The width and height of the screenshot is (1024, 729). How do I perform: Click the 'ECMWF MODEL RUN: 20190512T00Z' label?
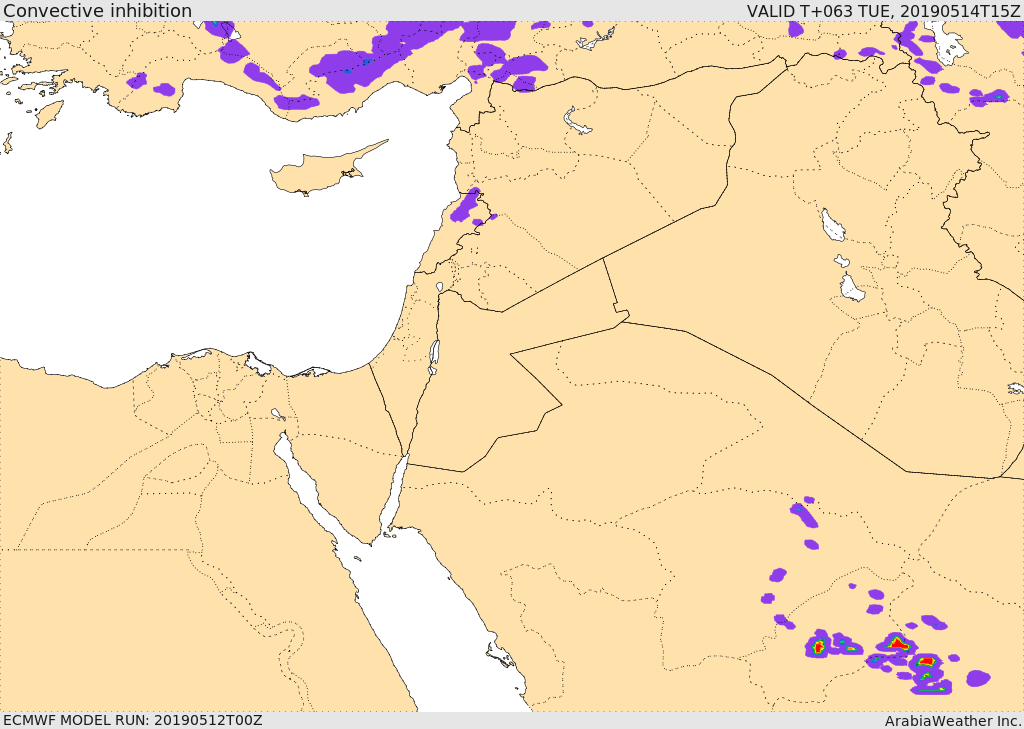133,720
